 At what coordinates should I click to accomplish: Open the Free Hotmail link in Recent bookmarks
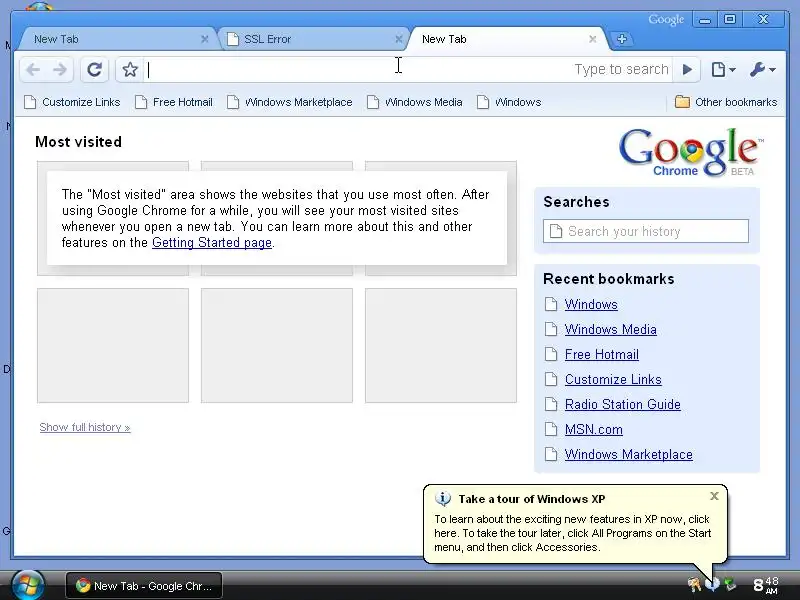click(x=602, y=355)
